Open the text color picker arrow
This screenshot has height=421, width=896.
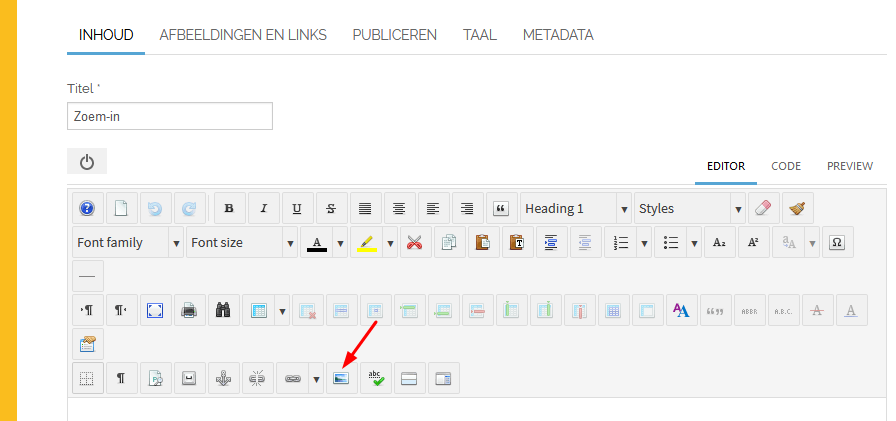pos(339,243)
